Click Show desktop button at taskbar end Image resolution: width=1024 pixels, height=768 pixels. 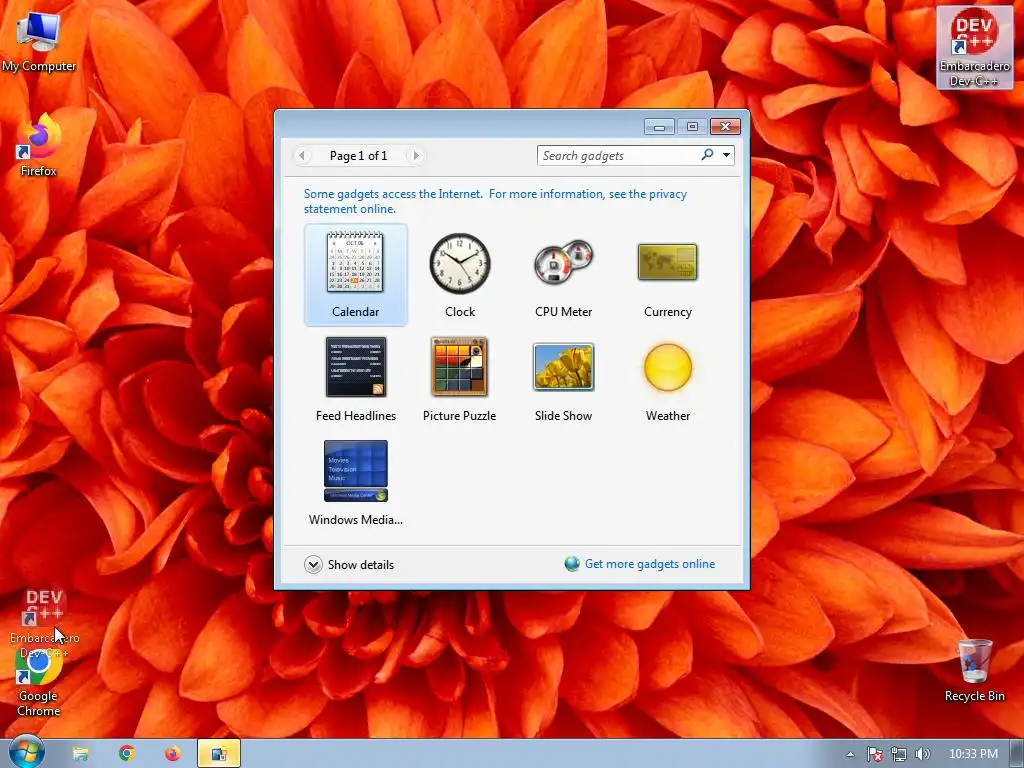coord(1017,754)
